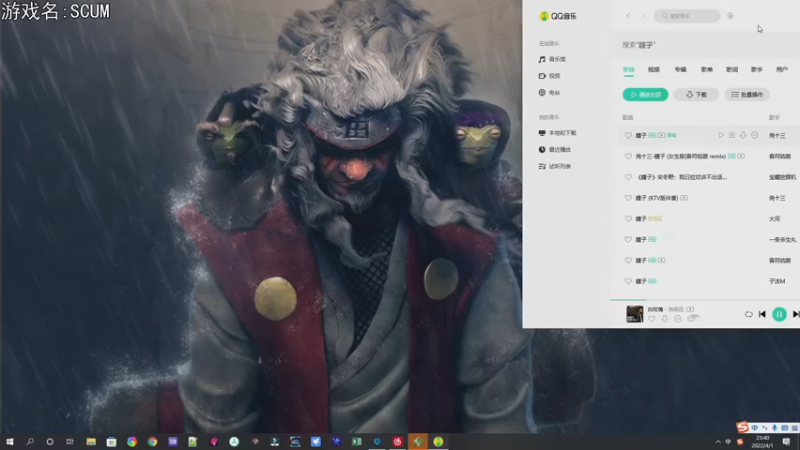Click the 批量操作 batch operations button
The height and width of the screenshot is (450, 800).
click(x=747, y=94)
